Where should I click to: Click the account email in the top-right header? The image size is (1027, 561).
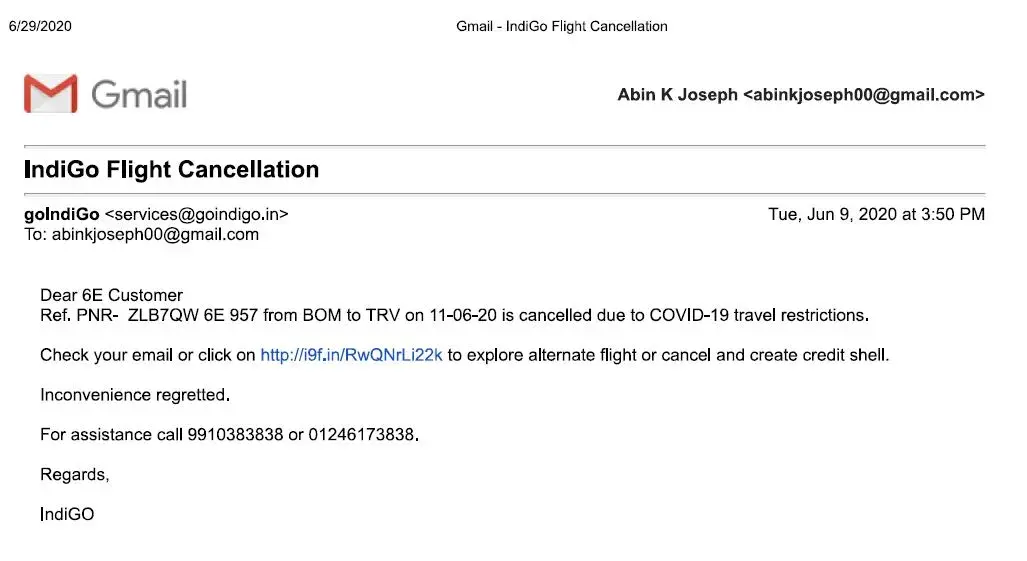point(863,95)
